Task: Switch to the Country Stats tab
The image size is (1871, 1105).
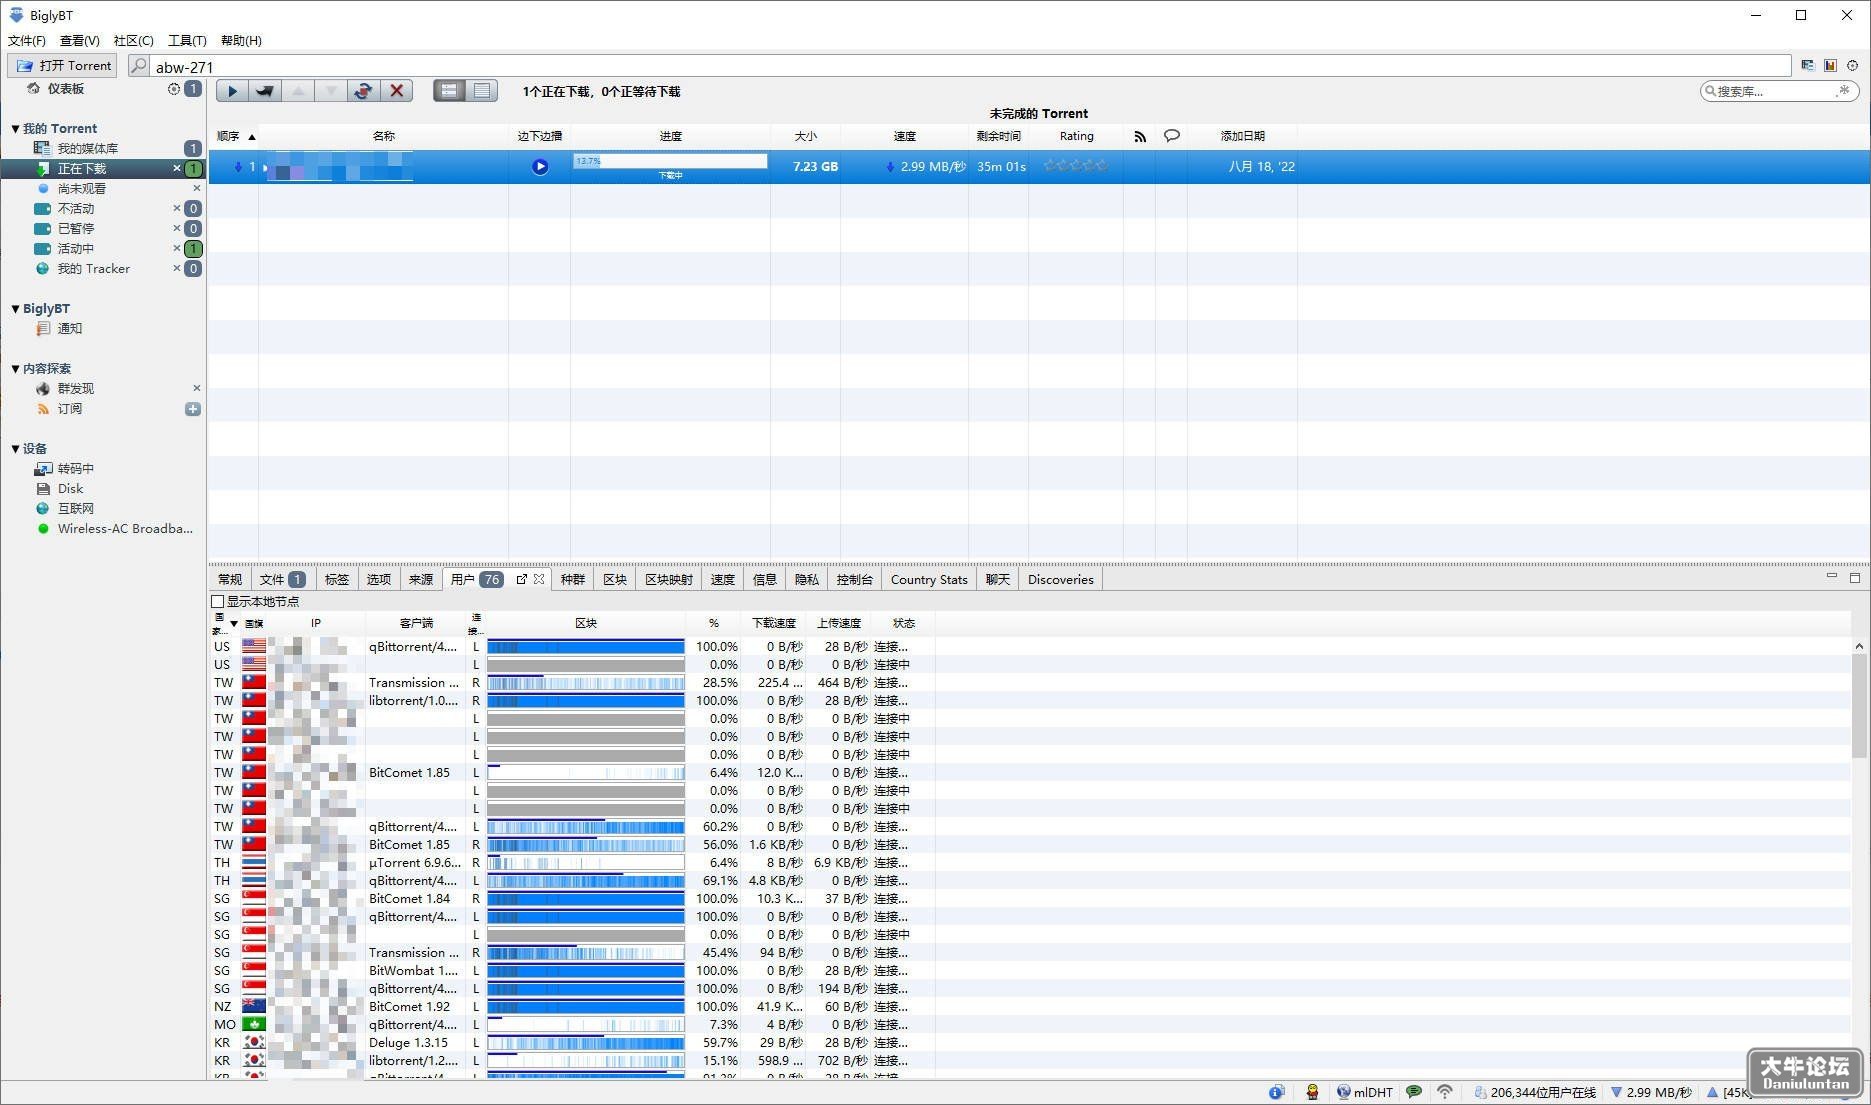Action: 929,580
